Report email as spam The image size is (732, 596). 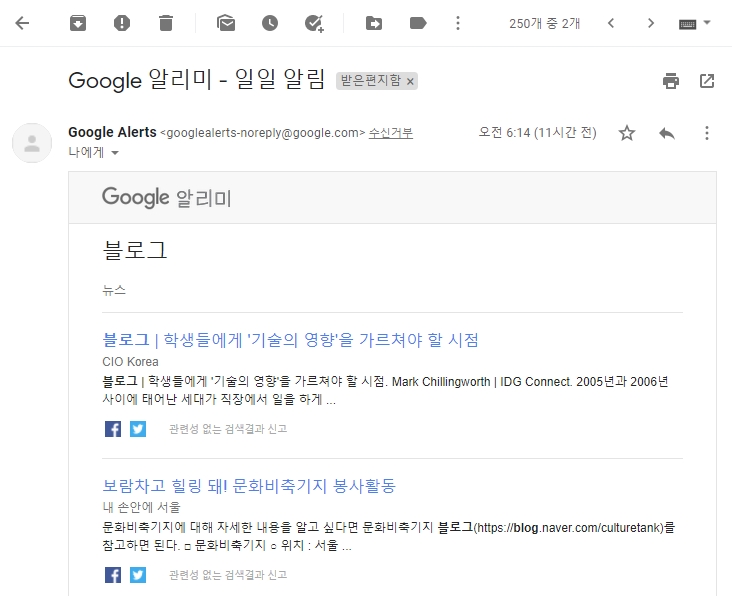(x=122, y=23)
